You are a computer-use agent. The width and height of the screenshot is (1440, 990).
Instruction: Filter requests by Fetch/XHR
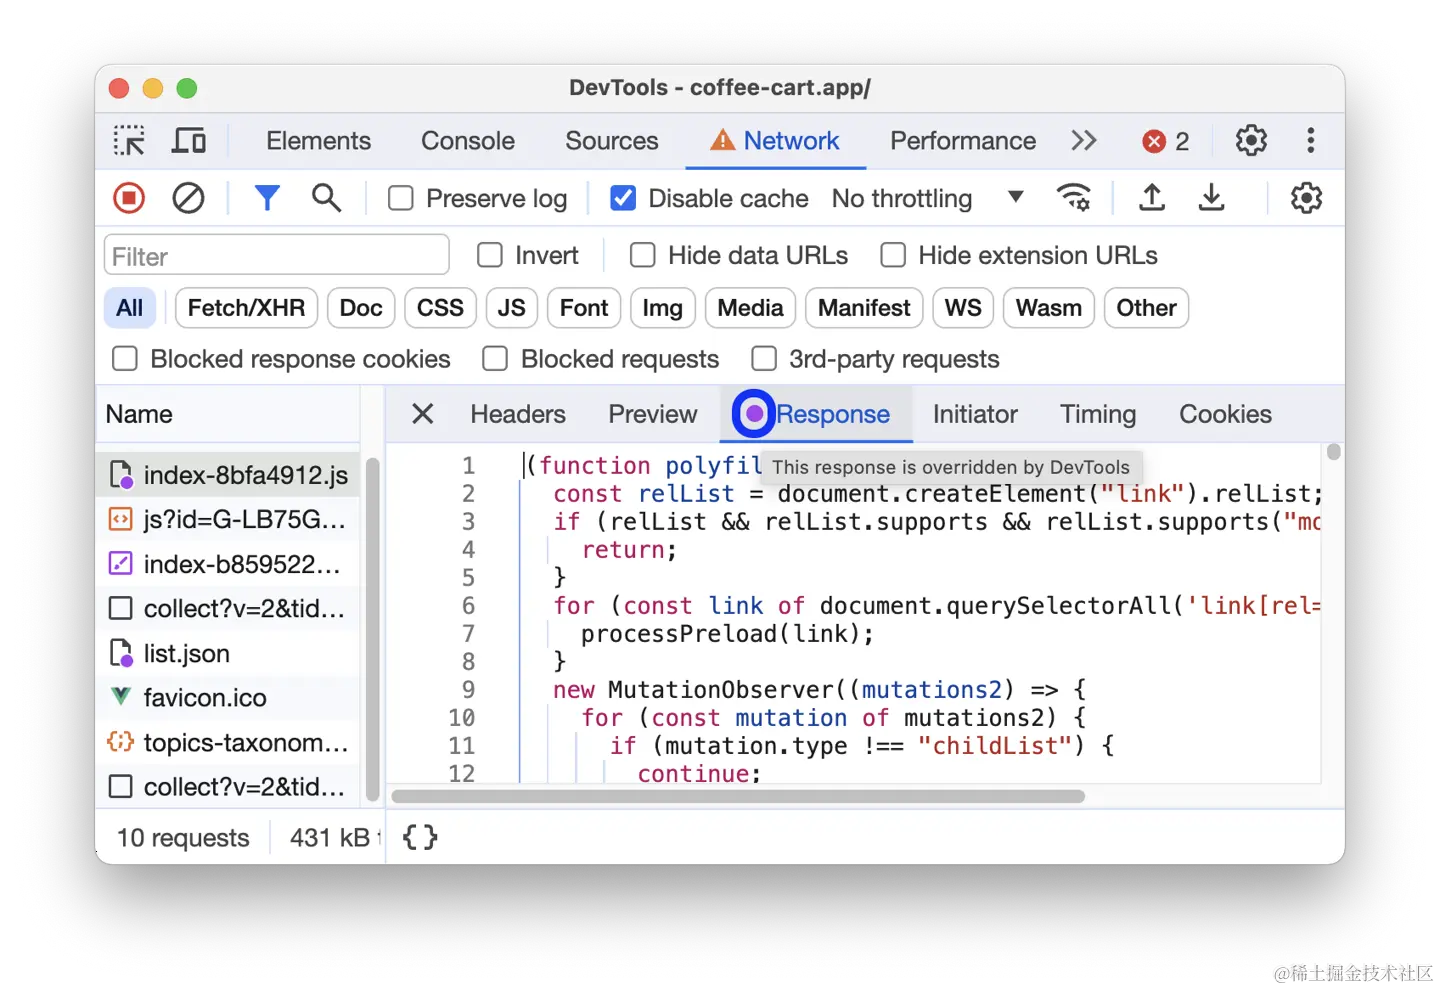click(x=245, y=308)
